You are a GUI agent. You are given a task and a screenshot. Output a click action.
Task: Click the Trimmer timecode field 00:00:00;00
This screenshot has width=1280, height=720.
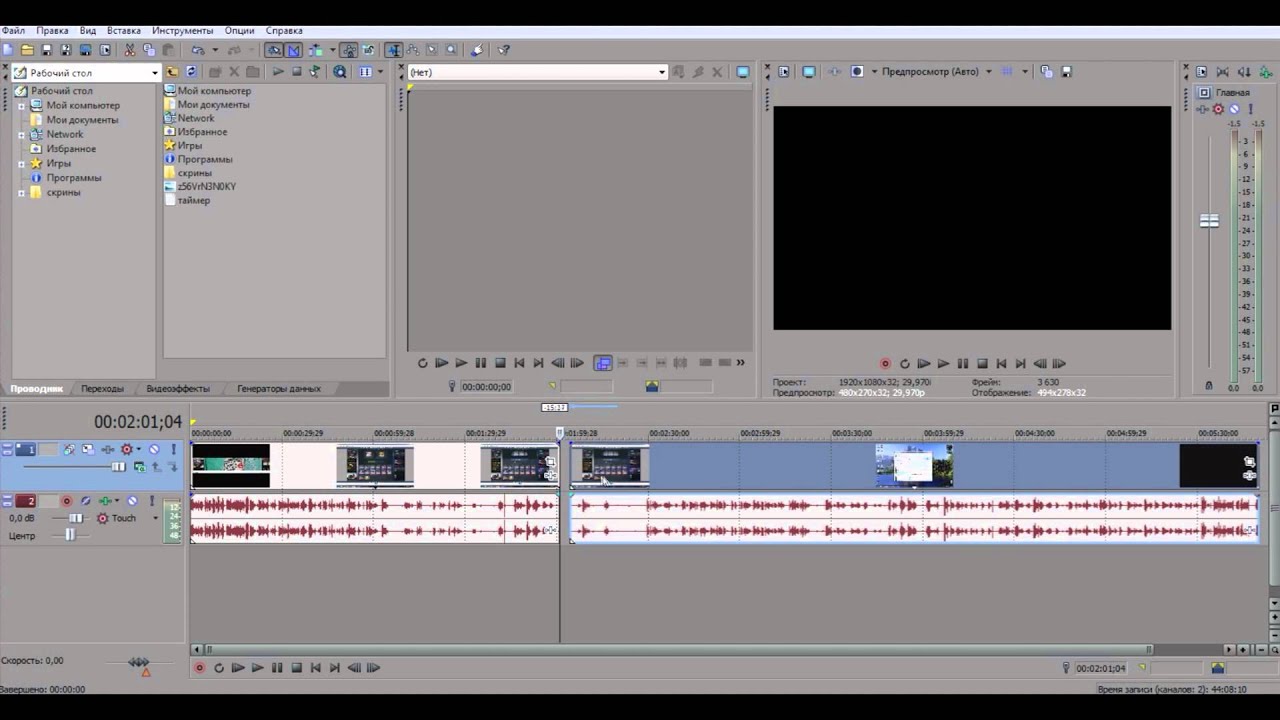[x=486, y=387]
